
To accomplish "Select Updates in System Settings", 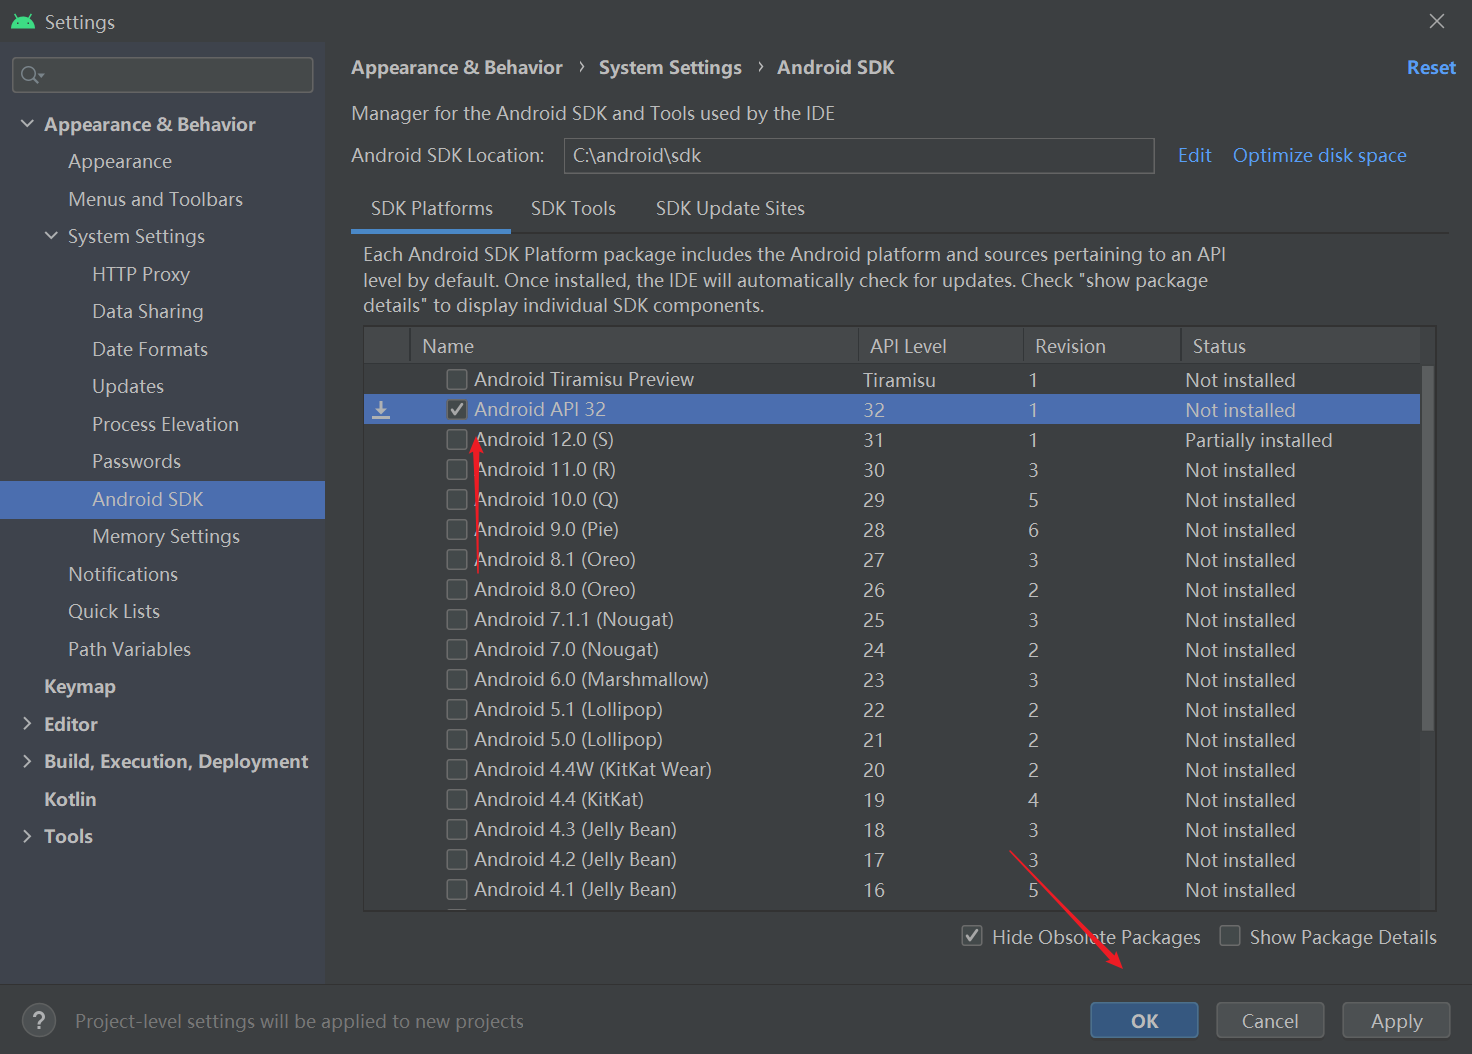I will coord(128,386).
